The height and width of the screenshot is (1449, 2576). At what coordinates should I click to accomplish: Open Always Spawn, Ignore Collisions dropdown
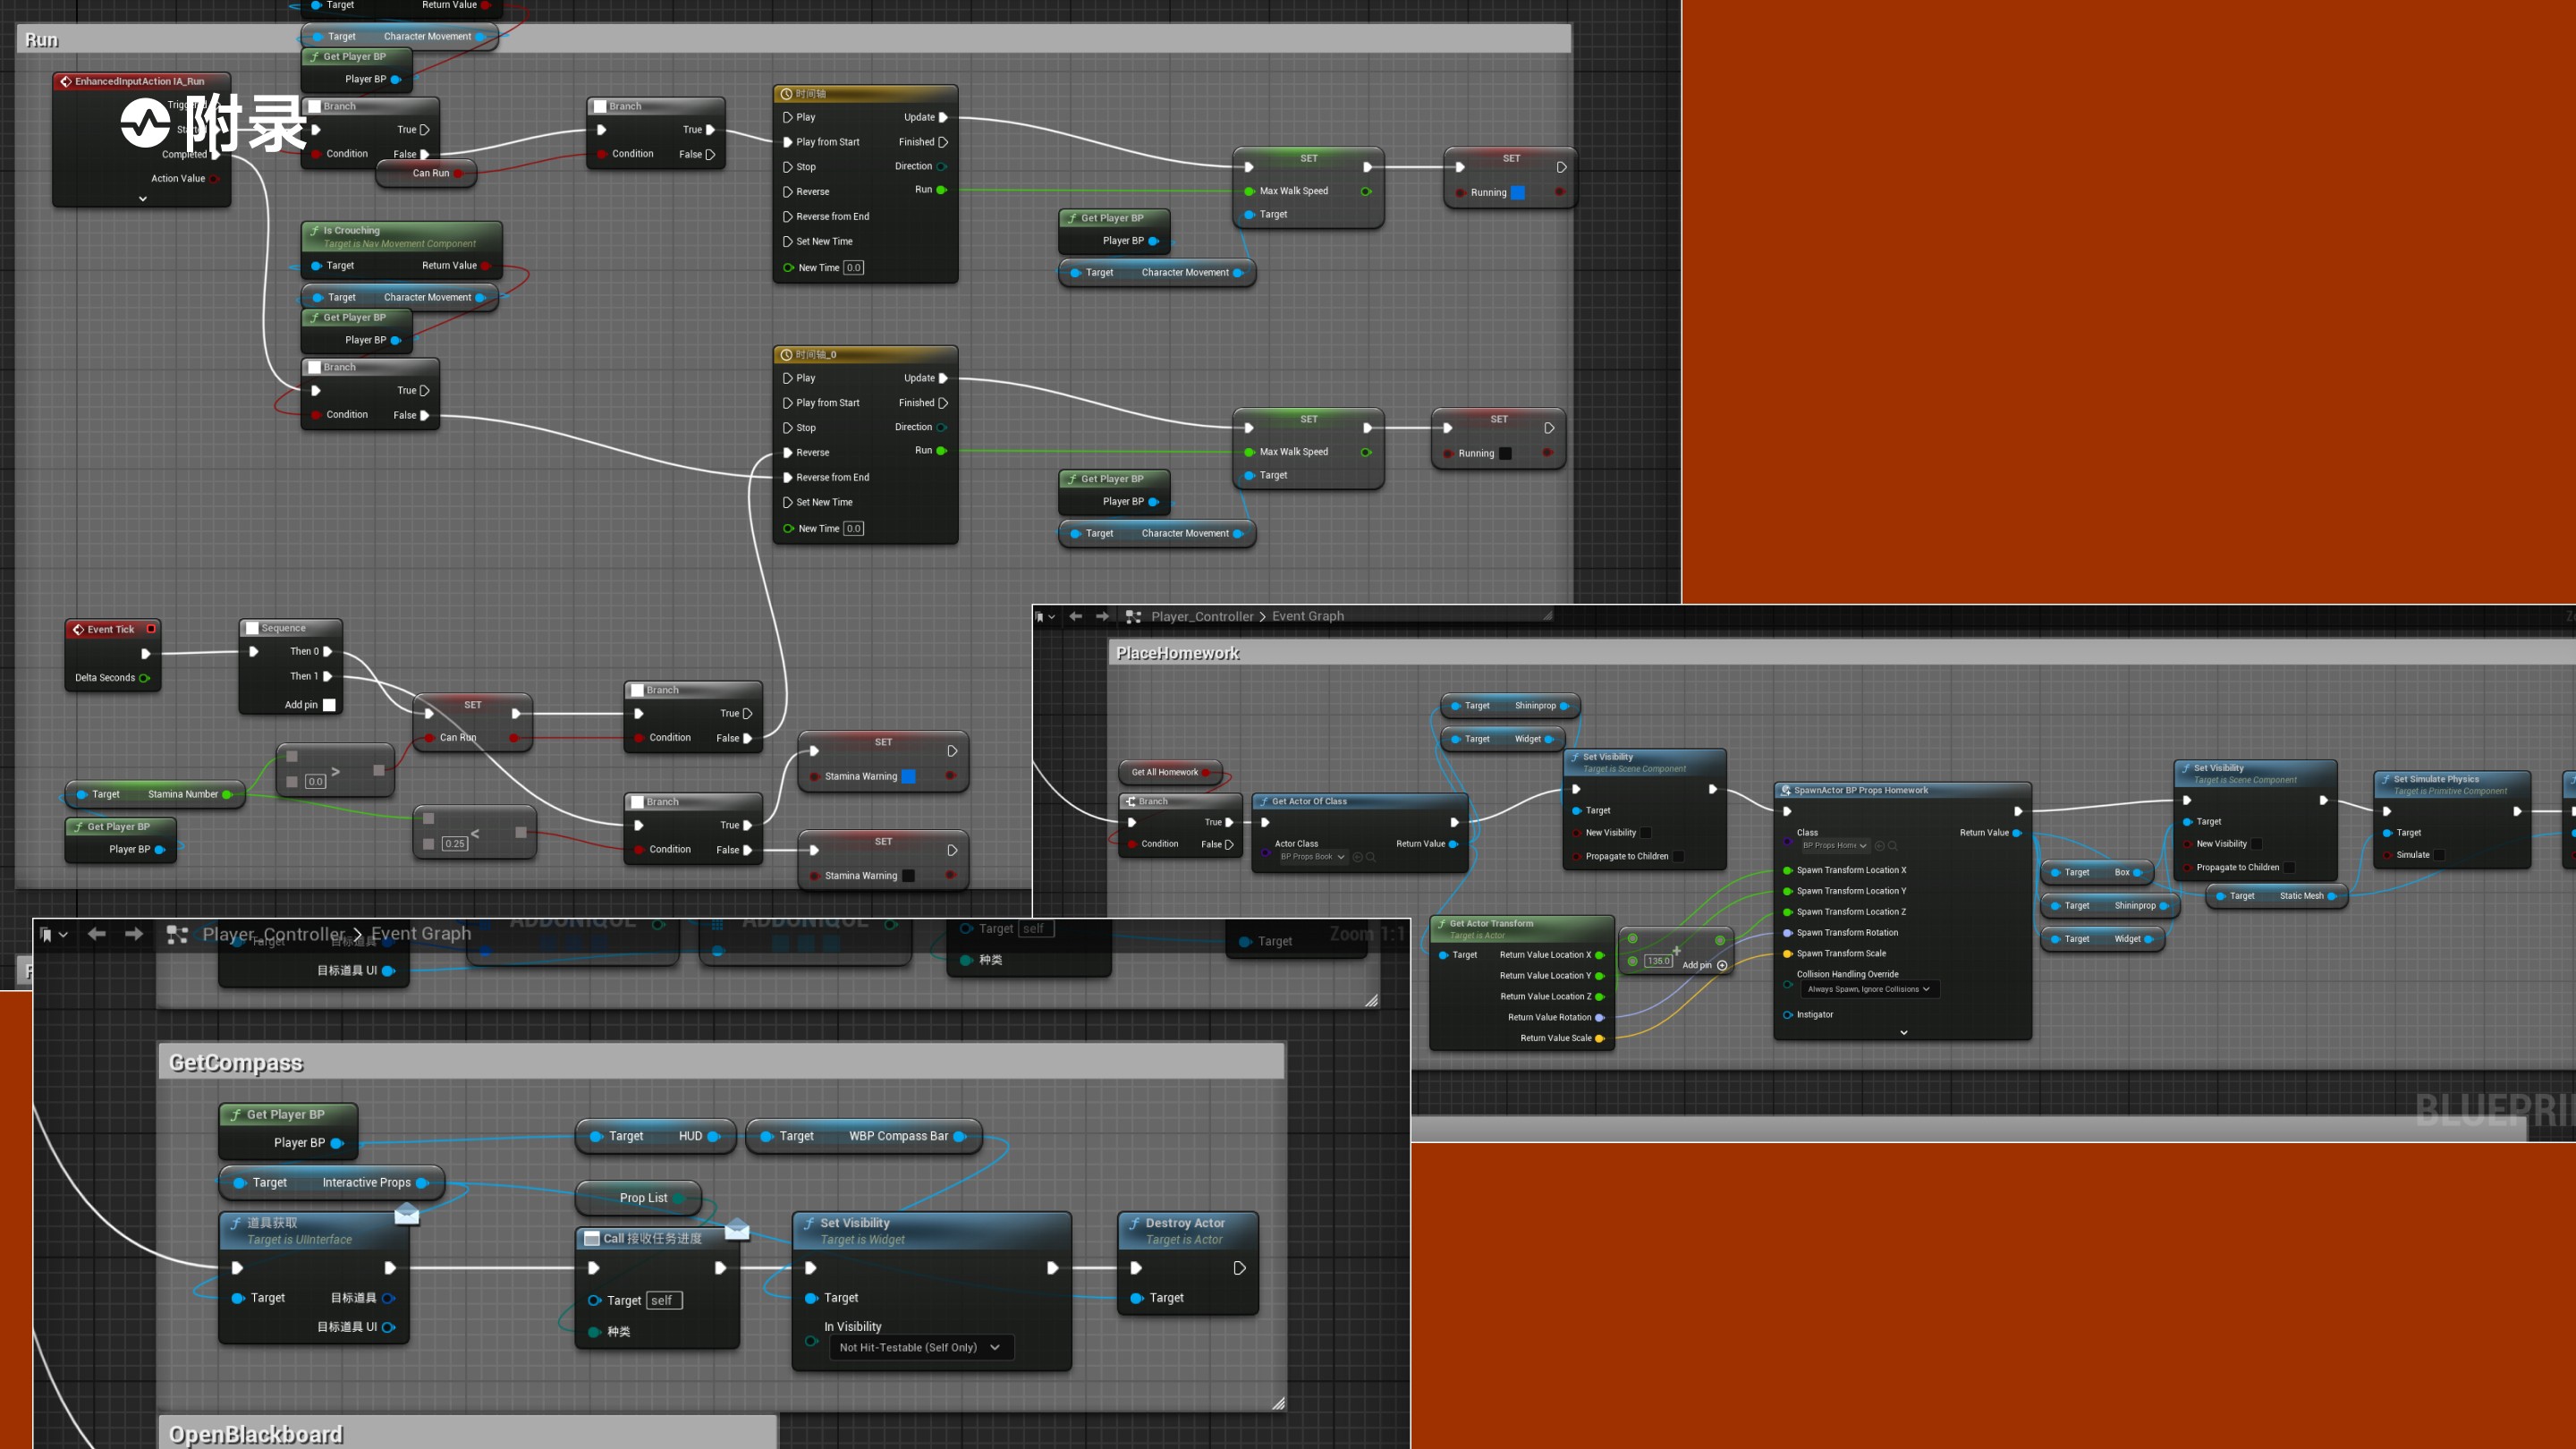coord(1869,989)
